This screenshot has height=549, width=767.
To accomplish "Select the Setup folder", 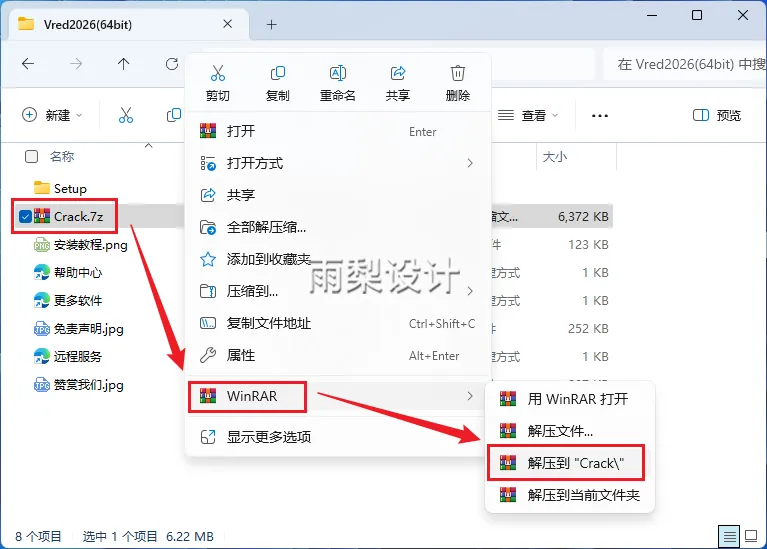I will [x=61, y=188].
